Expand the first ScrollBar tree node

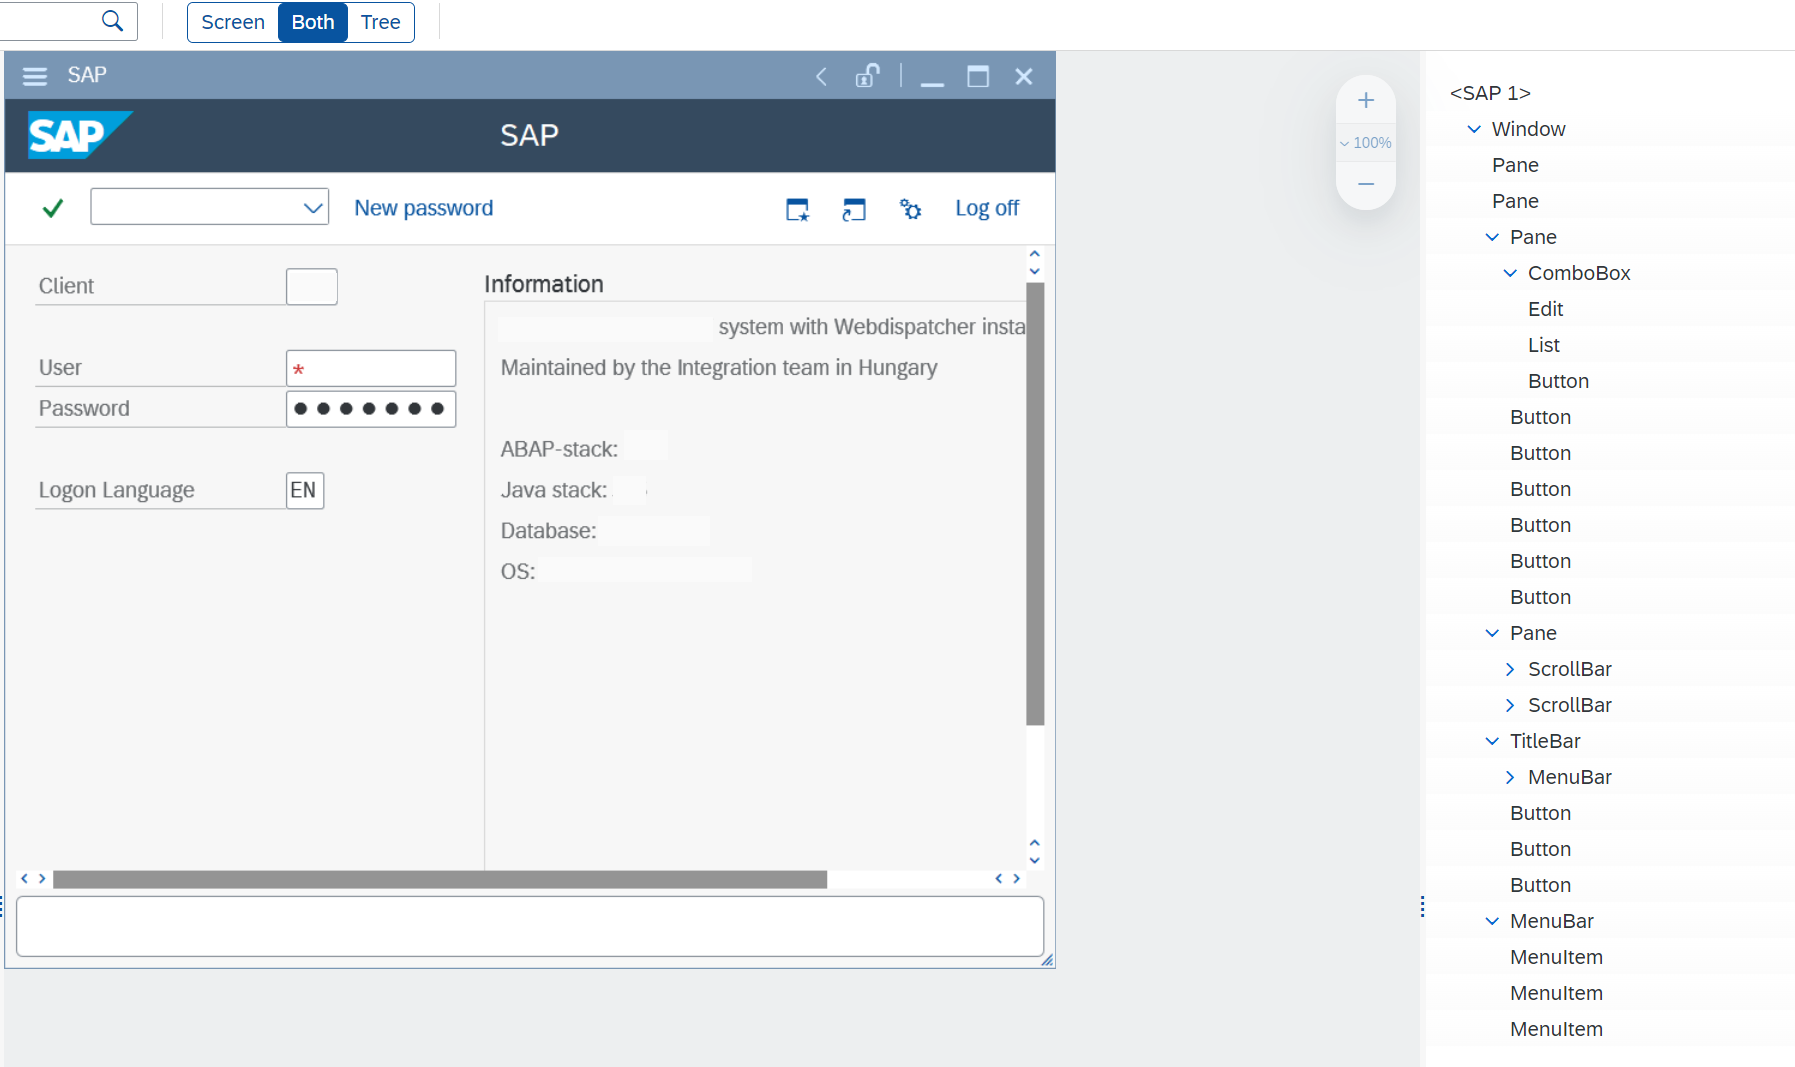[x=1510, y=669]
